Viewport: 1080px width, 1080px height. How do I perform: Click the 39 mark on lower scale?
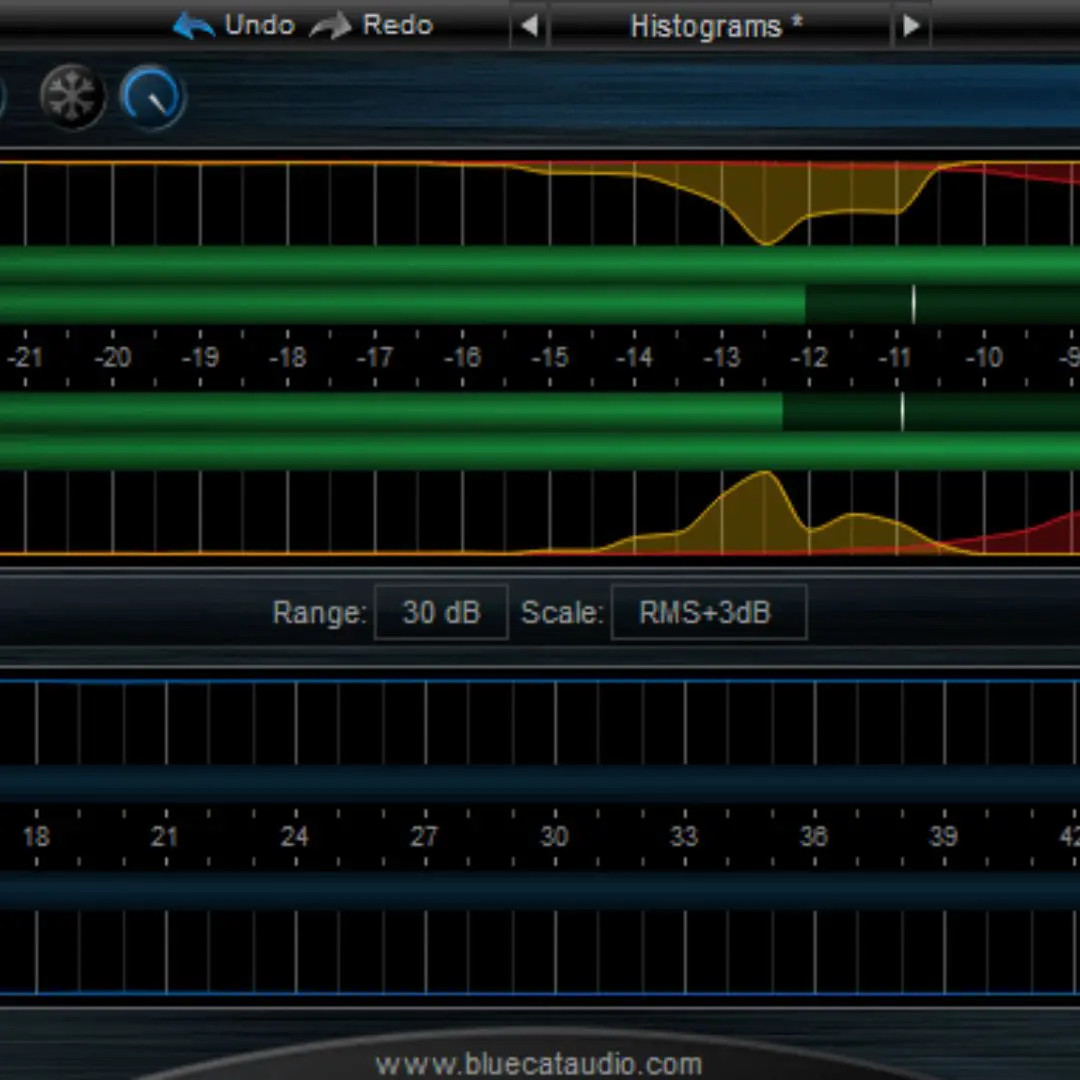944,837
